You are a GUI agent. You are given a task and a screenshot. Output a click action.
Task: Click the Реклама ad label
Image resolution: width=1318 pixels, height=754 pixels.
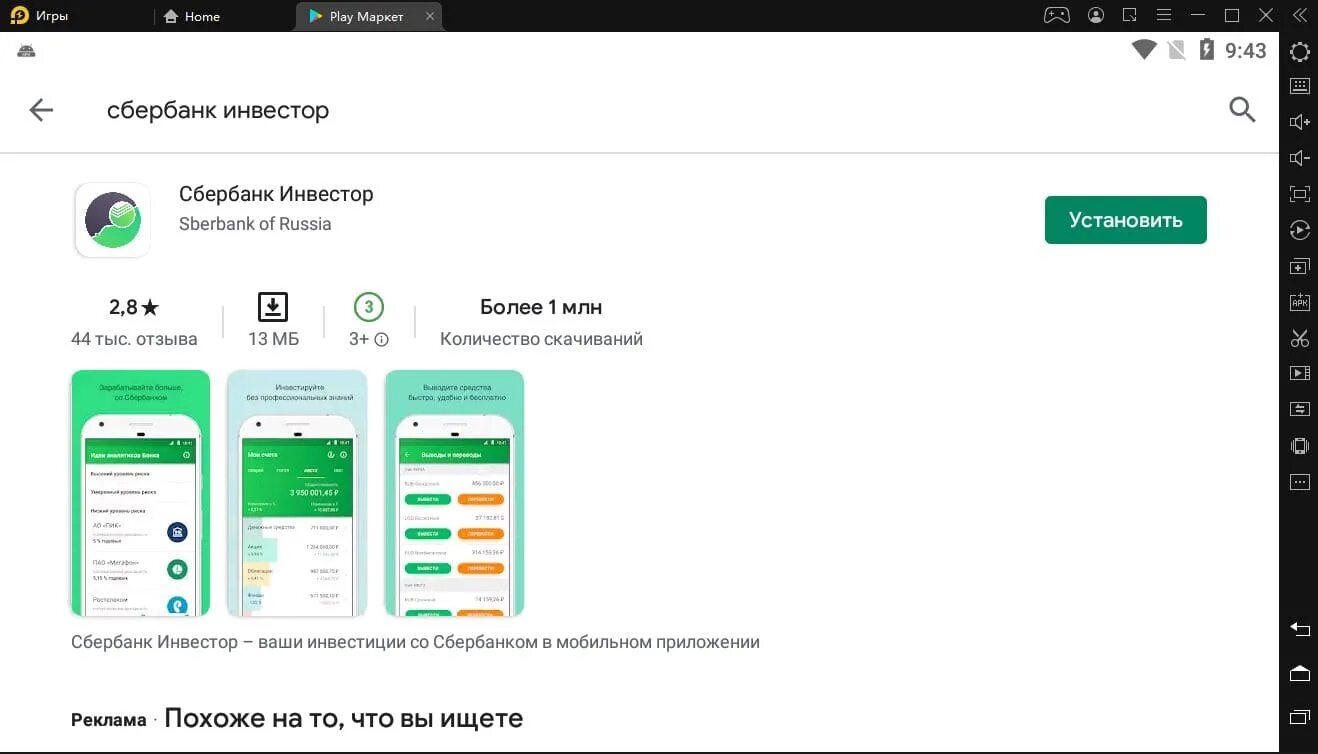108,720
